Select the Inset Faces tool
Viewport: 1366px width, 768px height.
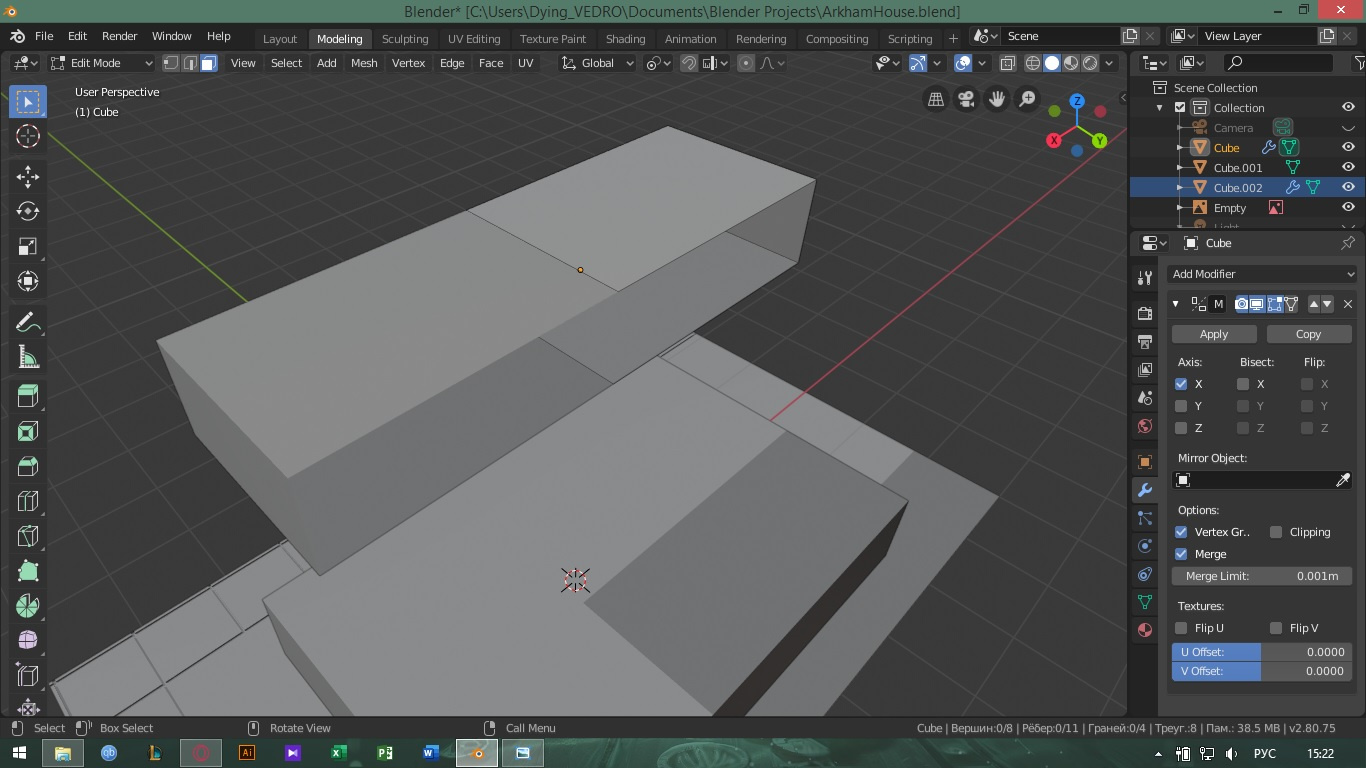[28, 431]
